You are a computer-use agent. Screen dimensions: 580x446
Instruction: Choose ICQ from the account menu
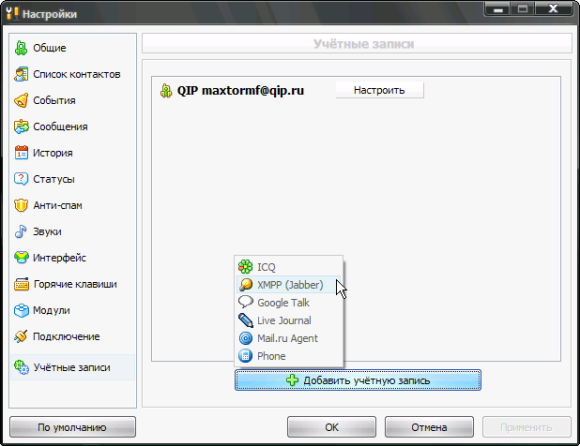click(x=289, y=267)
